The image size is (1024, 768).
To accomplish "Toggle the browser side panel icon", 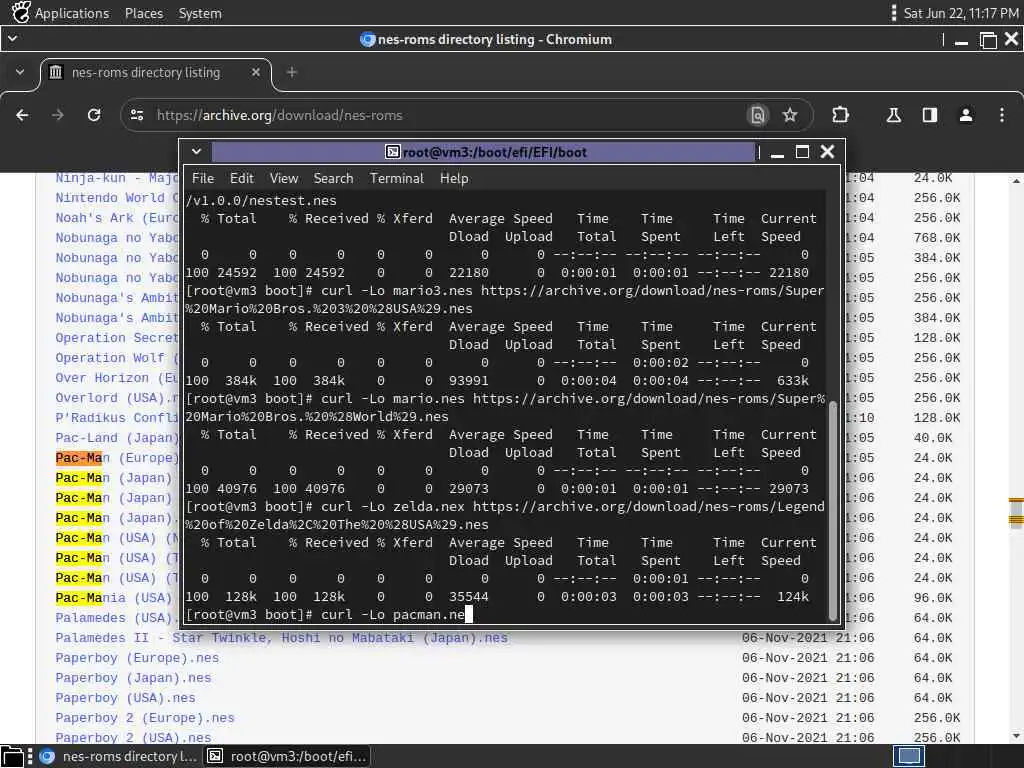I will click(930, 116).
